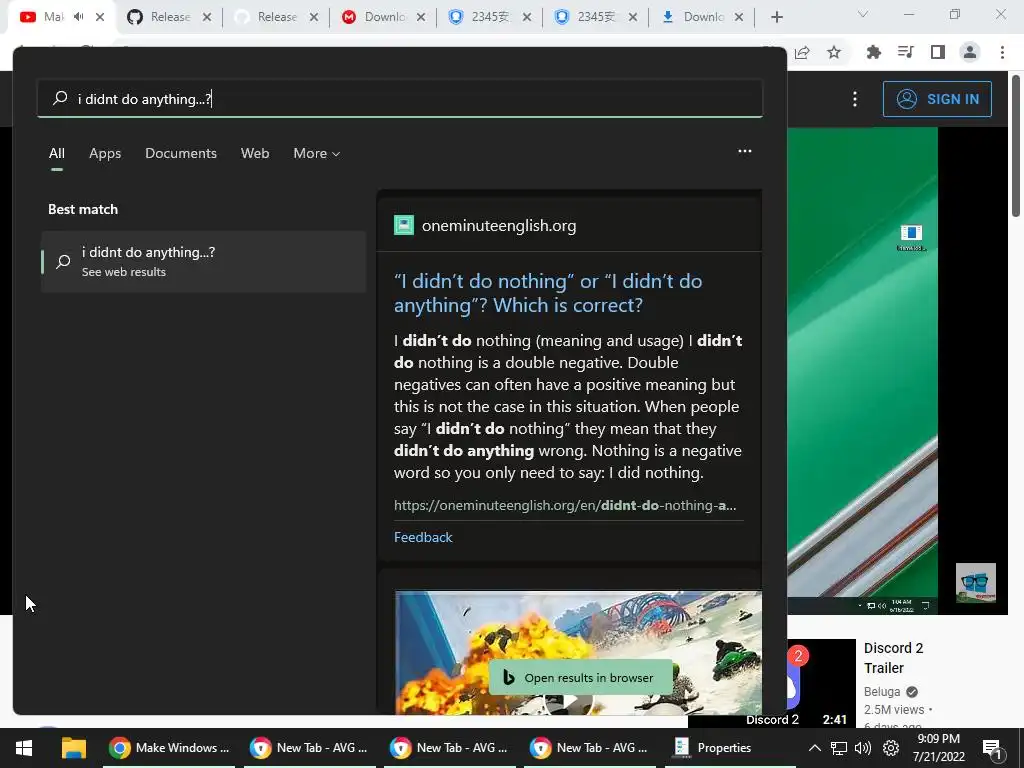Toggle the Chrome side panel icon
The height and width of the screenshot is (768, 1024).
[938, 52]
